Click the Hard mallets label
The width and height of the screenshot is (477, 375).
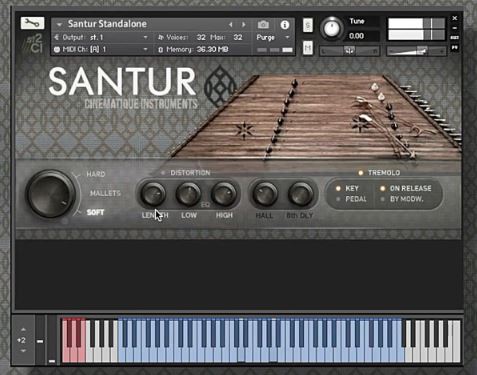[x=96, y=174]
